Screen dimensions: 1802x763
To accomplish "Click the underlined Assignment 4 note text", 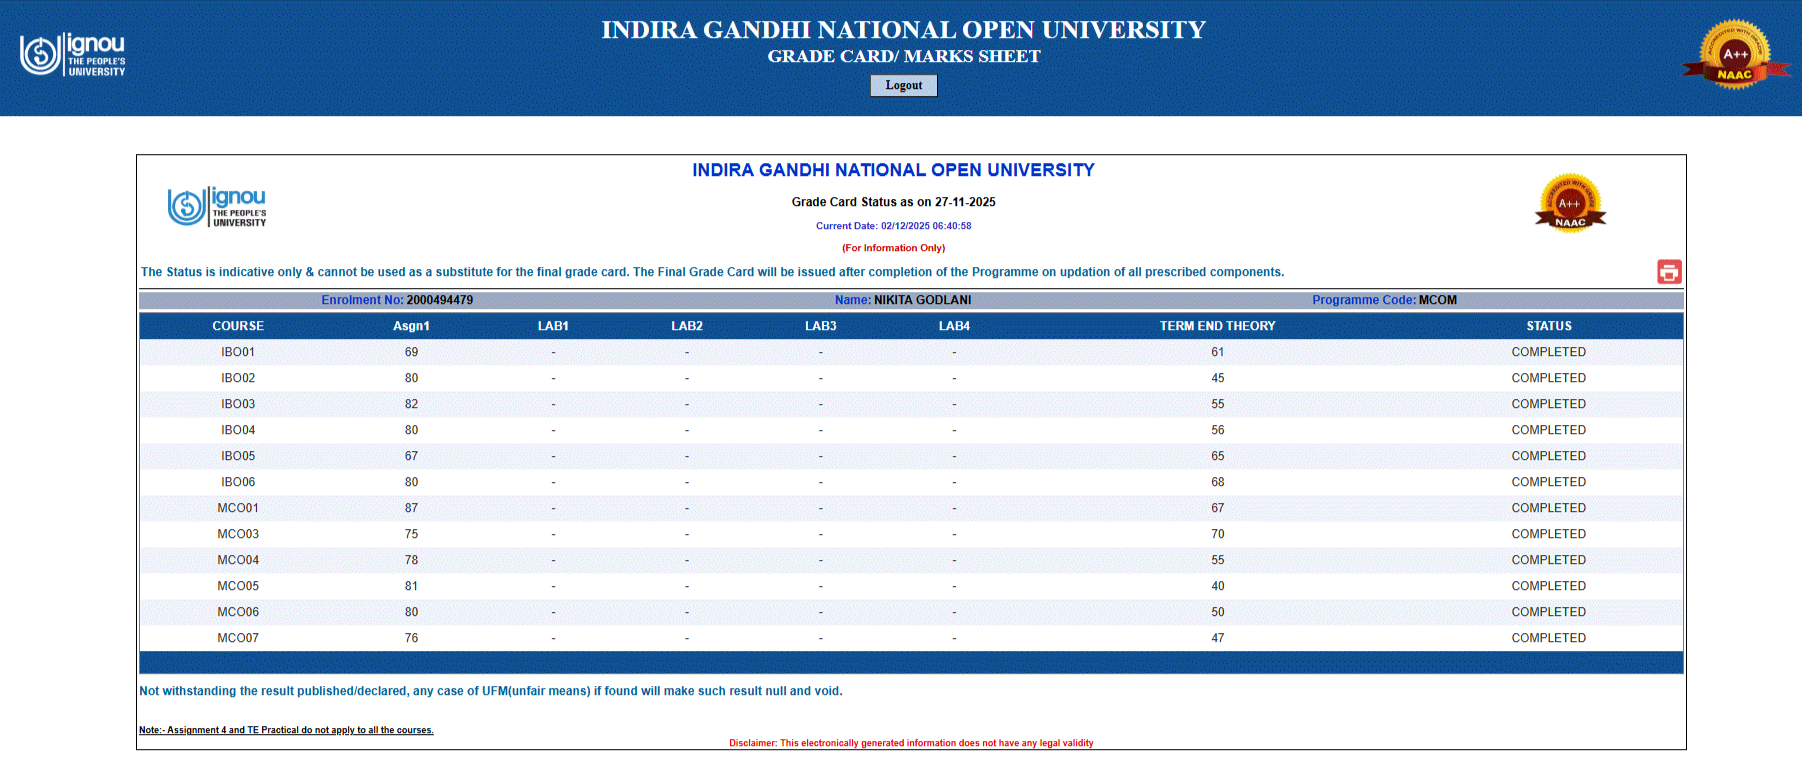I will [x=286, y=730].
